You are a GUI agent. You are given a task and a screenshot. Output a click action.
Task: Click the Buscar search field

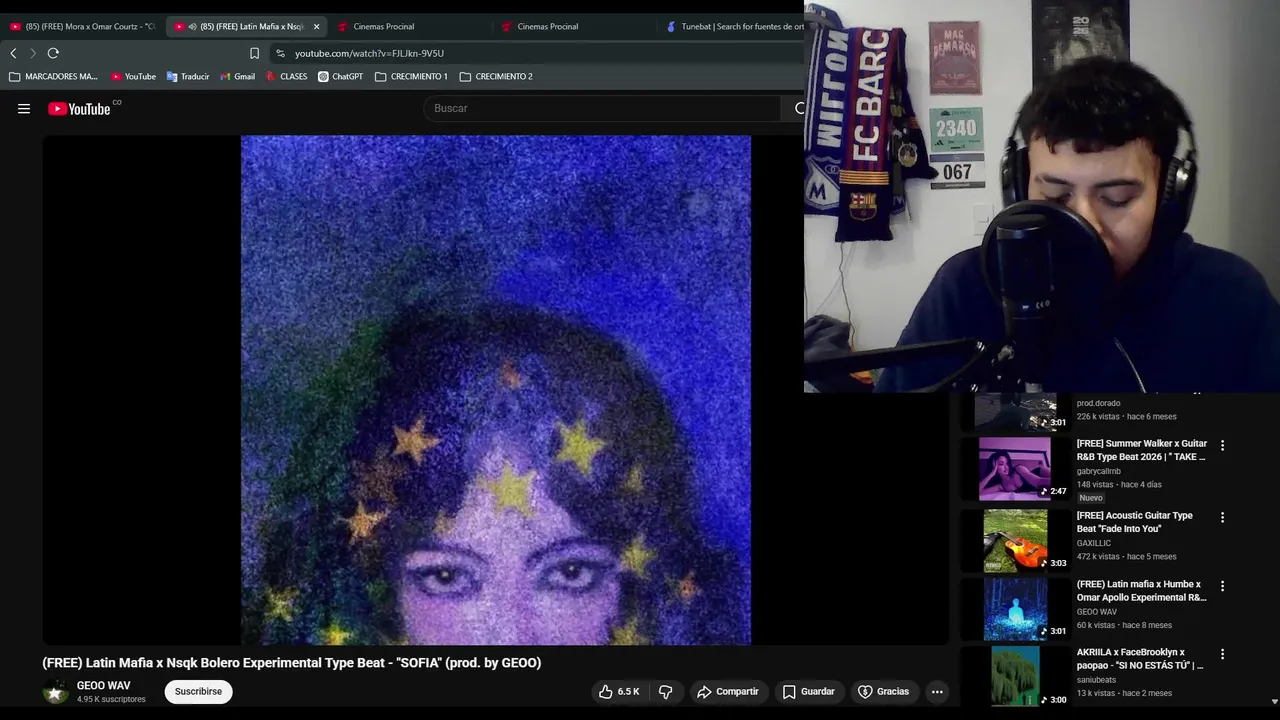click(602, 108)
